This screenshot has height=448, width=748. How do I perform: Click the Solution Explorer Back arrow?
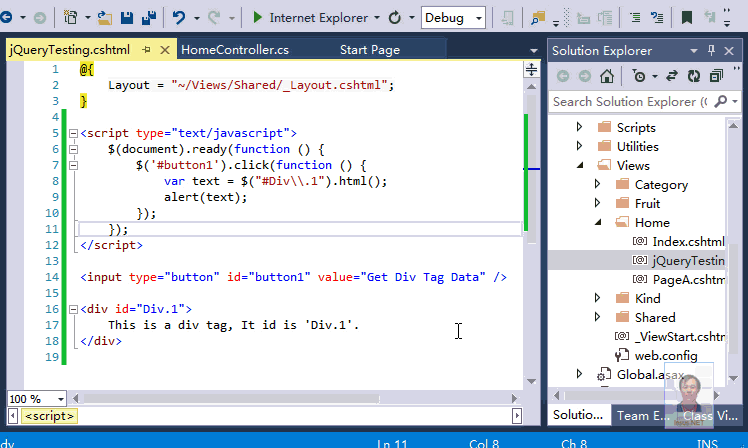563,76
